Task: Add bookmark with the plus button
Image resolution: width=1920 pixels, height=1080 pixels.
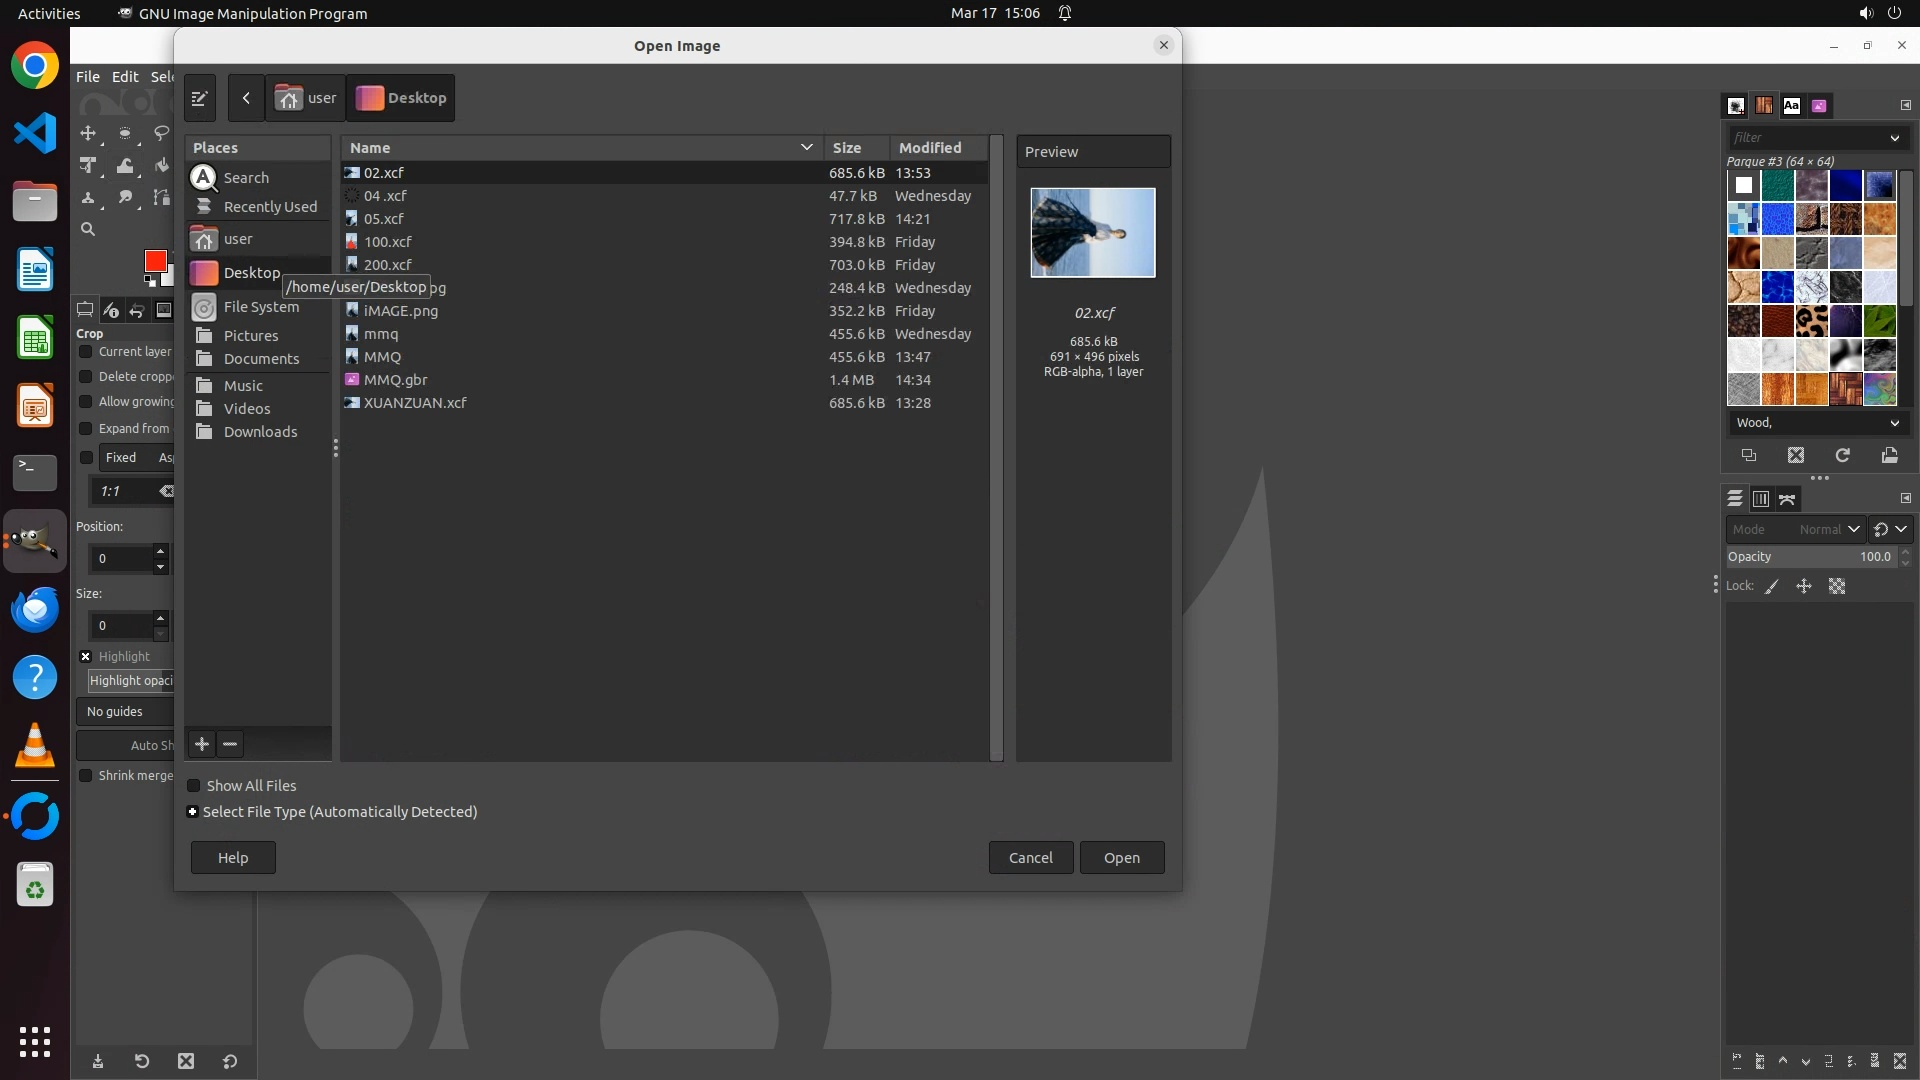Action: pyautogui.click(x=202, y=744)
